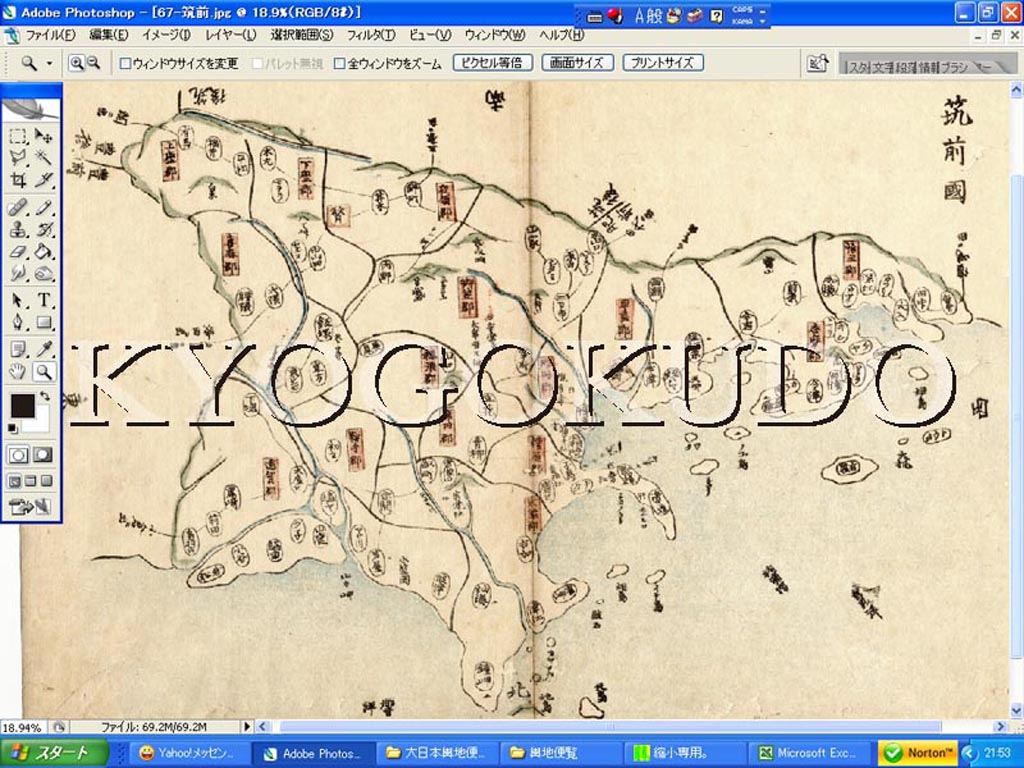
Task: Click zoom-in magnifier in options bar
Action: 76,63
